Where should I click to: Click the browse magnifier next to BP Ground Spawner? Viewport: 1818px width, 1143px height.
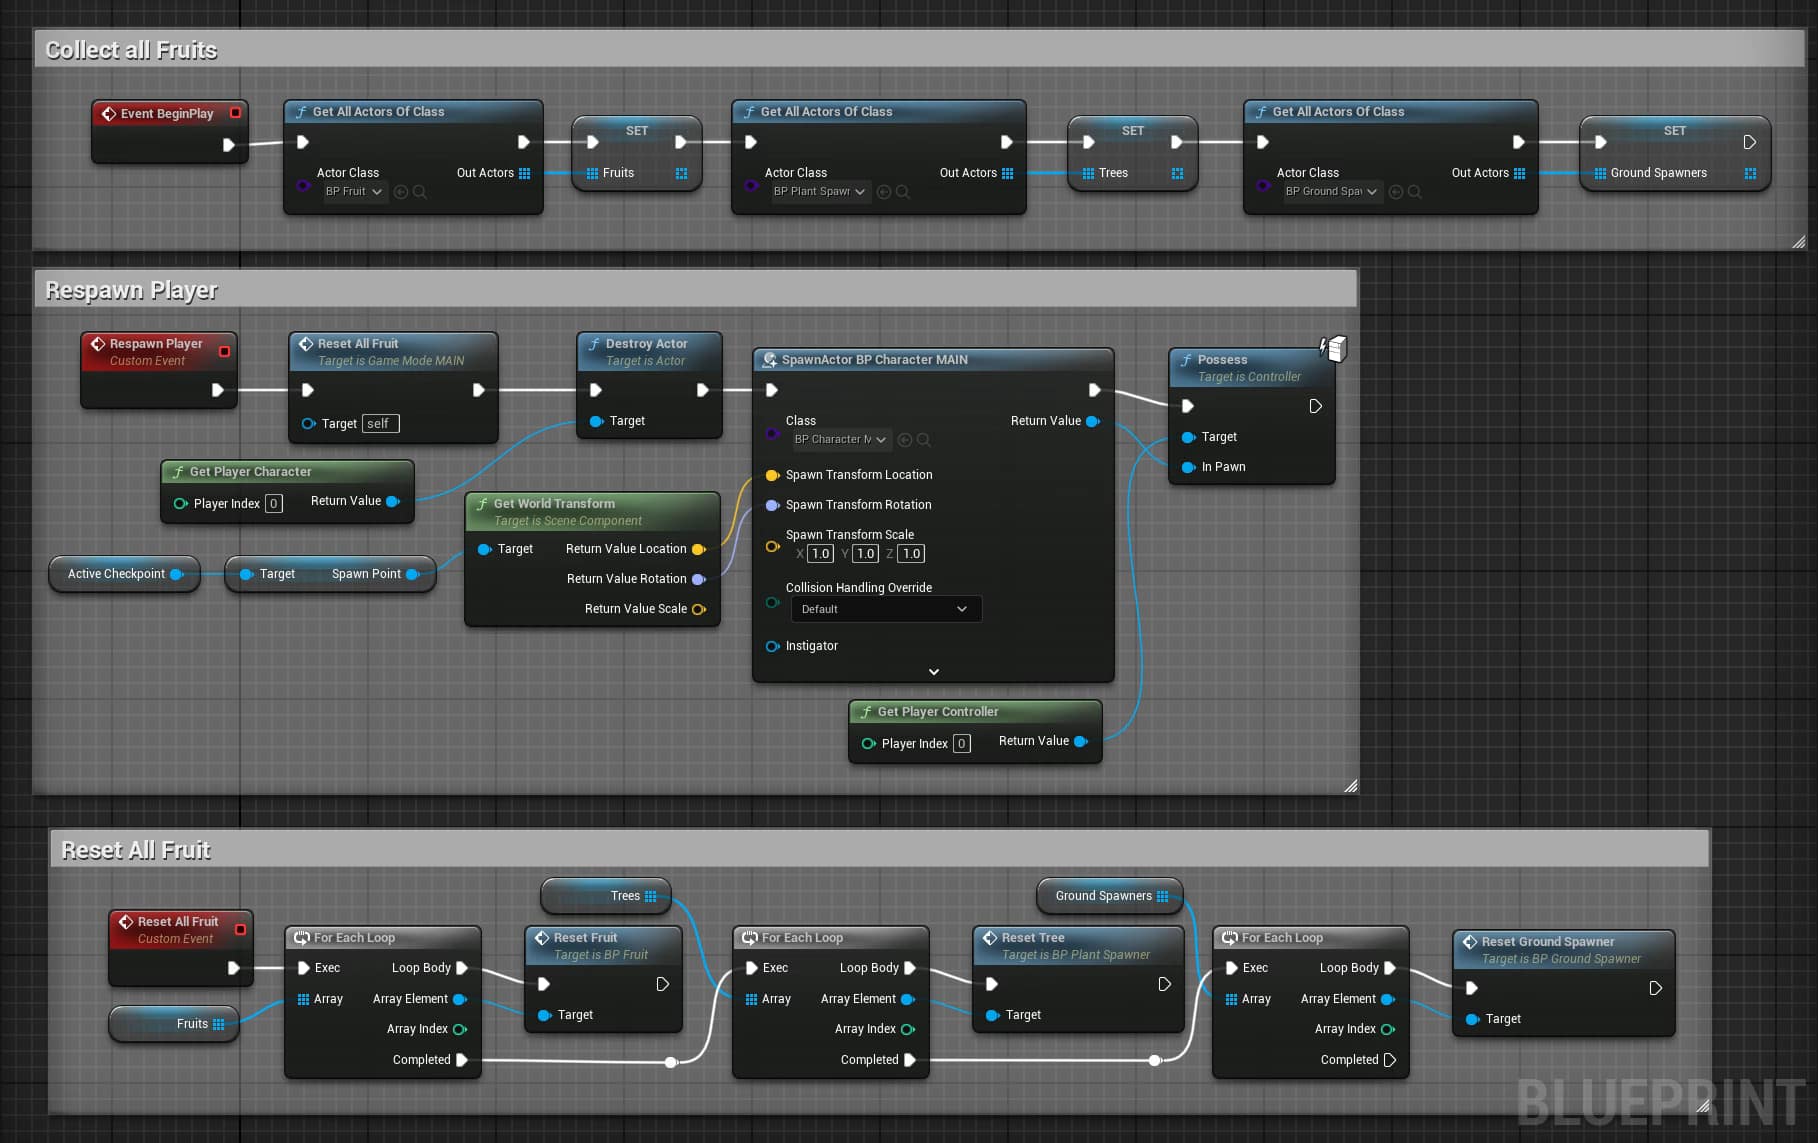[x=1415, y=192]
